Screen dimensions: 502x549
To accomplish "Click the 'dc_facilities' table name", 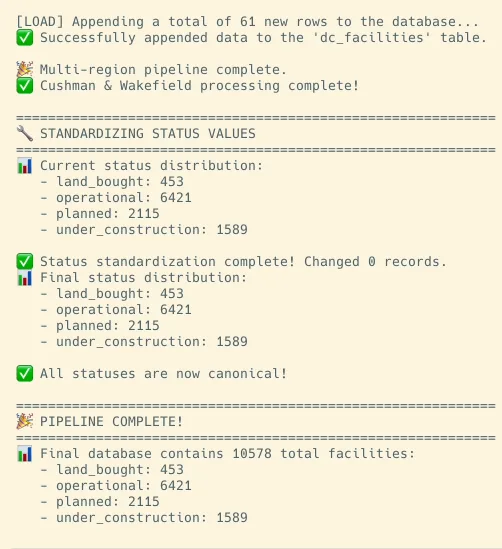I will [x=371, y=38].
